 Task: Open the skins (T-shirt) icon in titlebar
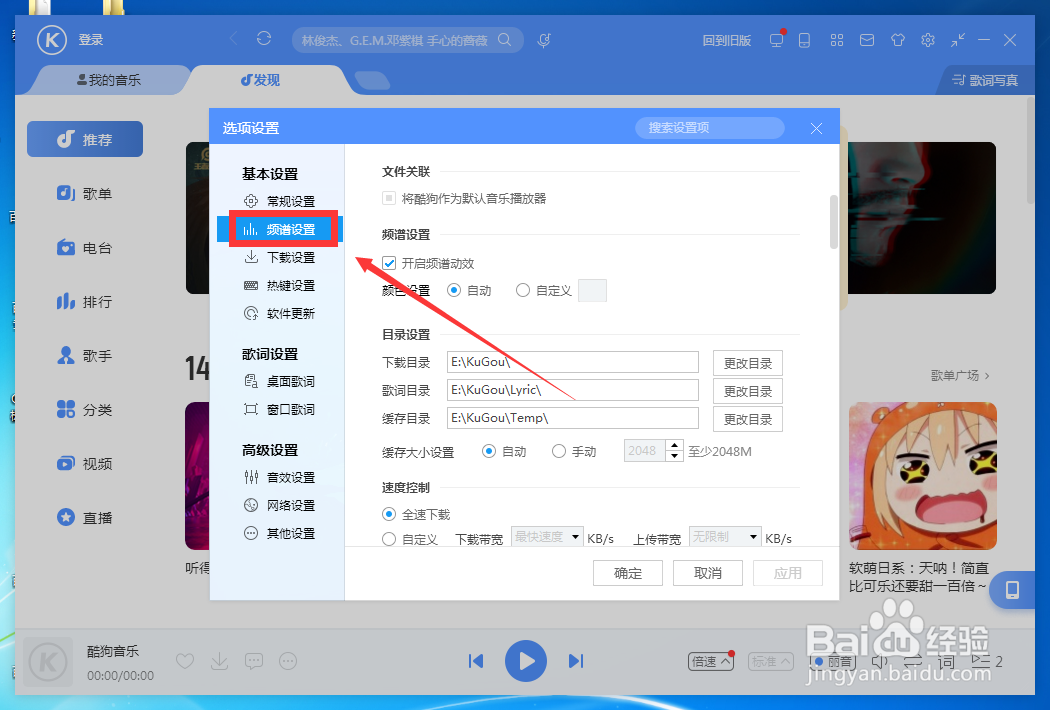click(x=897, y=40)
